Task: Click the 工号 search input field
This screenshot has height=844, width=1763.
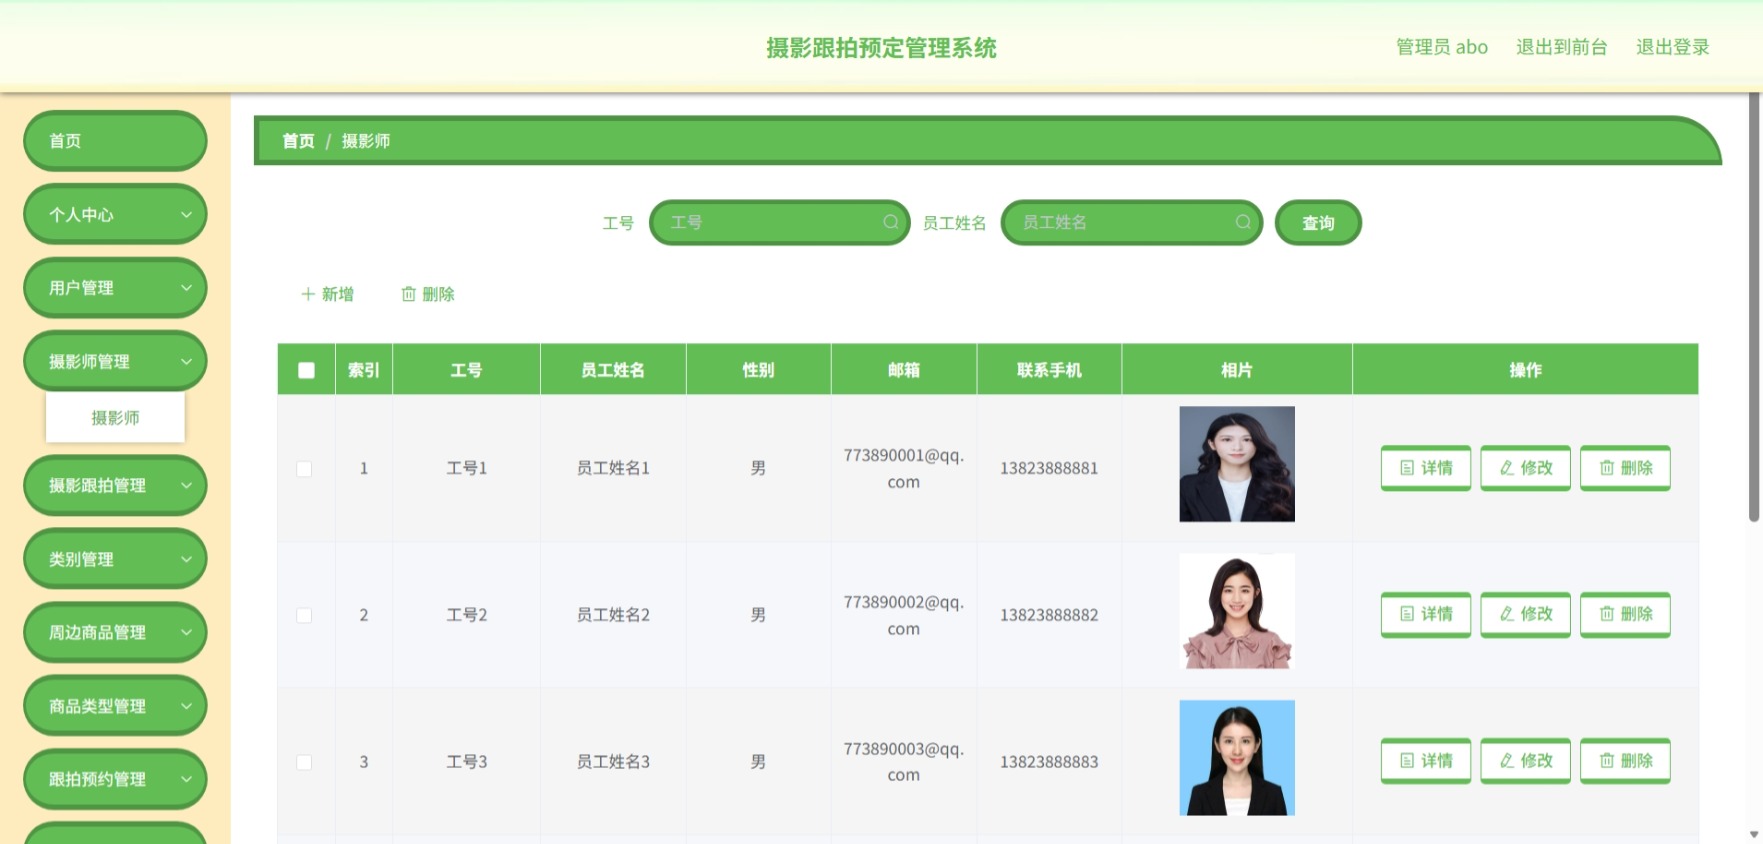Action: point(780,222)
